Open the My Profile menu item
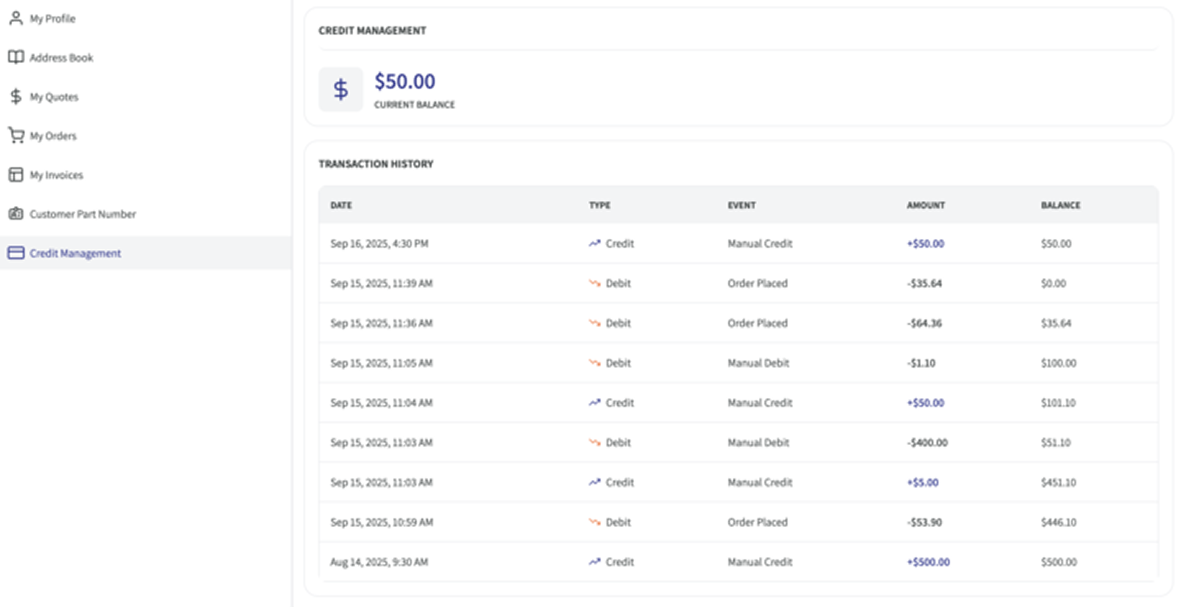This screenshot has width=1181, height=607. coord(52,19)
